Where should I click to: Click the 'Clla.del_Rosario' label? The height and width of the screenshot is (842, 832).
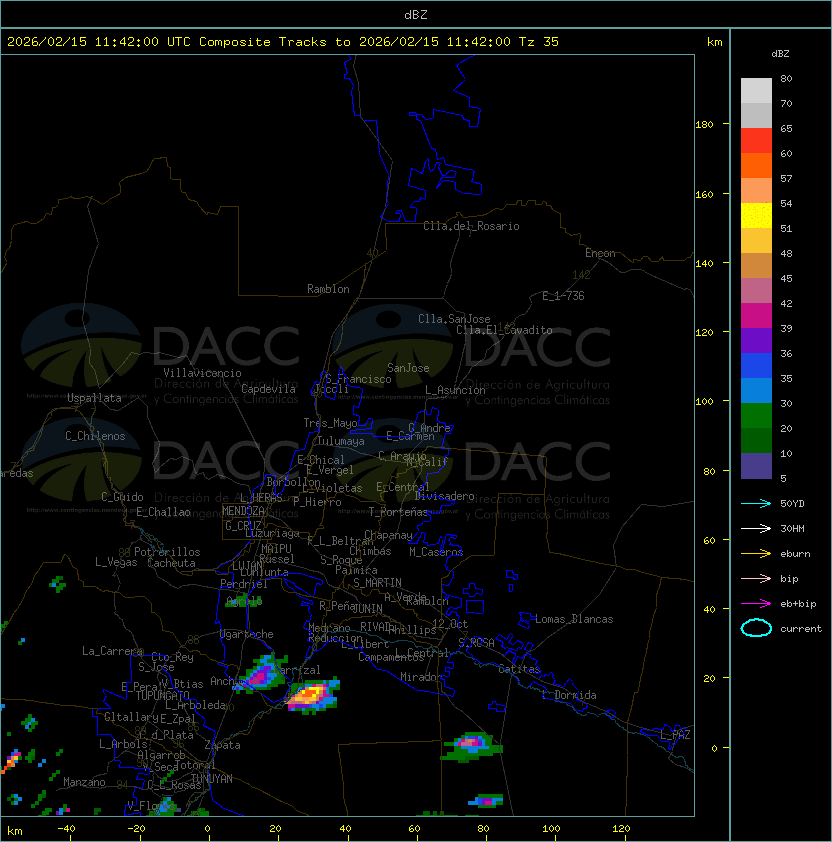pos(471,226)
